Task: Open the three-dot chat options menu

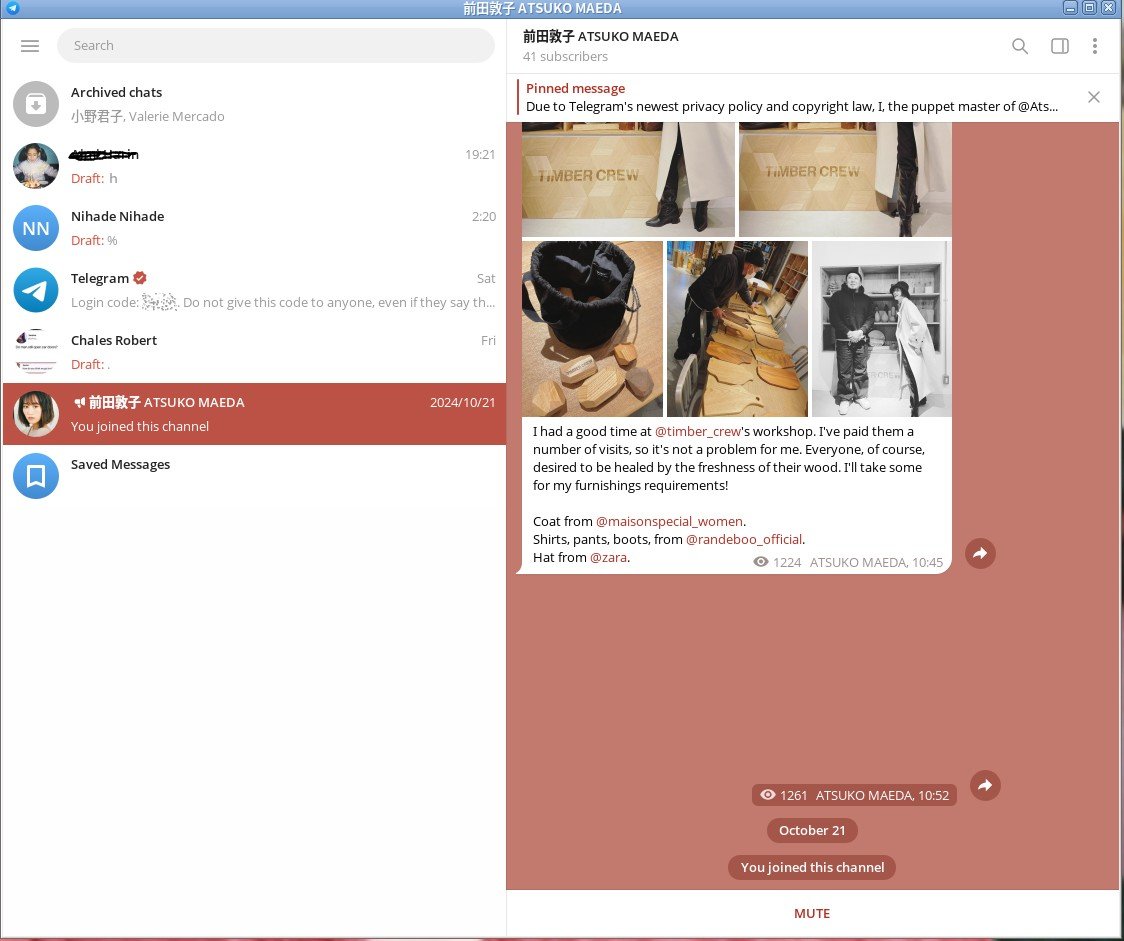Action: (1095, 46)
